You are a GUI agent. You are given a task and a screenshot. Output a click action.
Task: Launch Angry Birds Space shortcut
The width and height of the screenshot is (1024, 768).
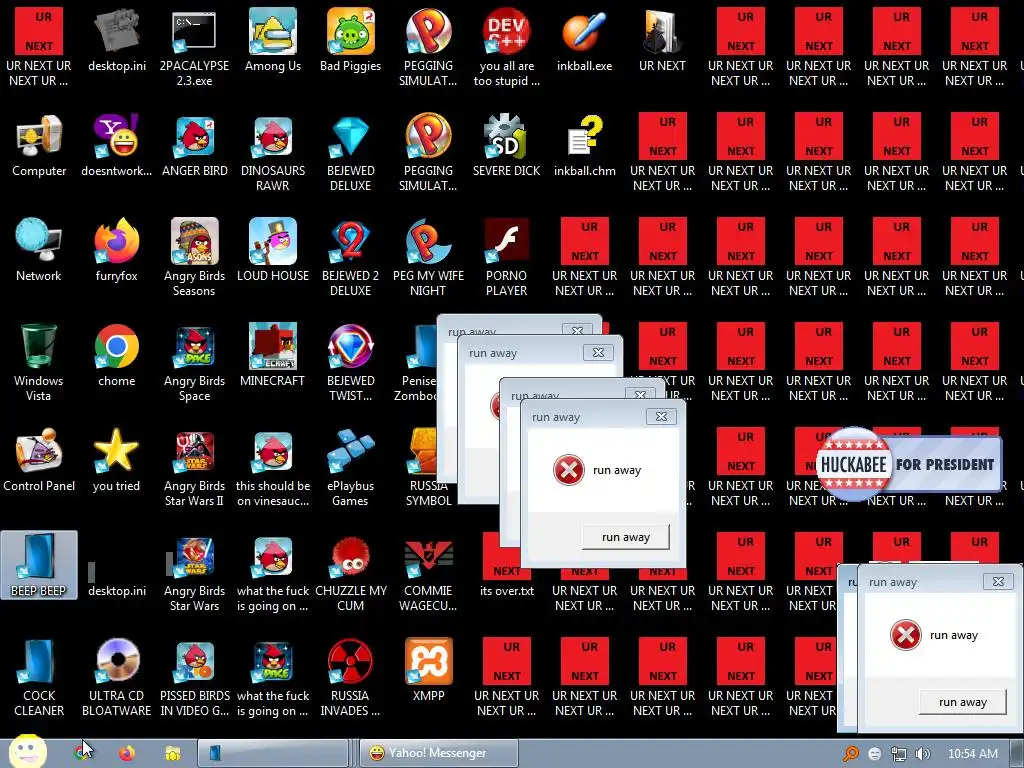[x=195, y=363]
